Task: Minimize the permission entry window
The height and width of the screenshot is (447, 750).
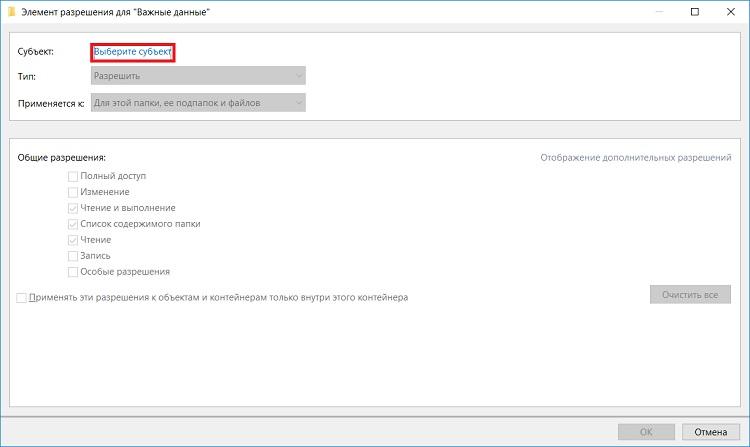Action: click(660, 12)
